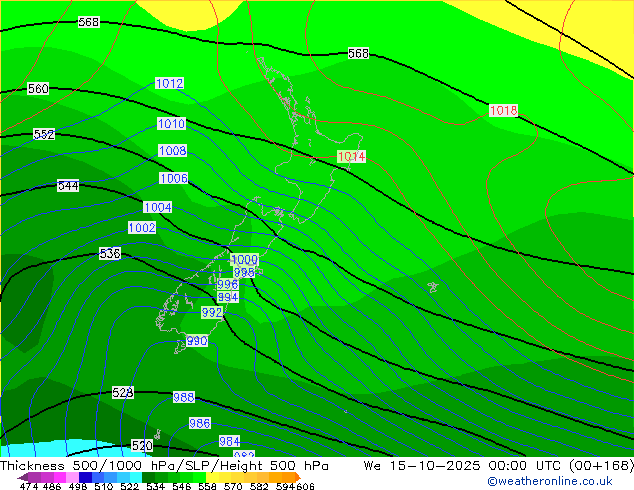Click the legend value 474
Viewport: 634px width, 490px height.
pyautogui.click(x=29, y=486)
